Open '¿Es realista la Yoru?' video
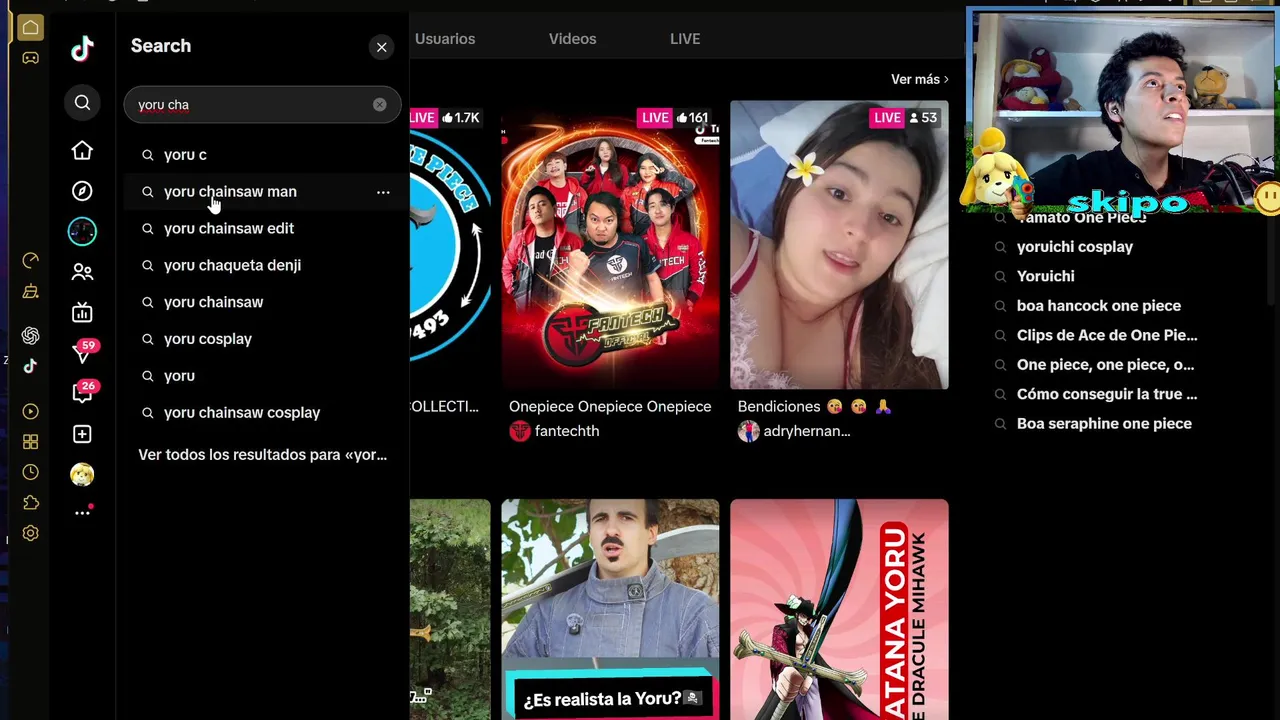The width and height of the screenshot is (1280, 720). point(610,610)
